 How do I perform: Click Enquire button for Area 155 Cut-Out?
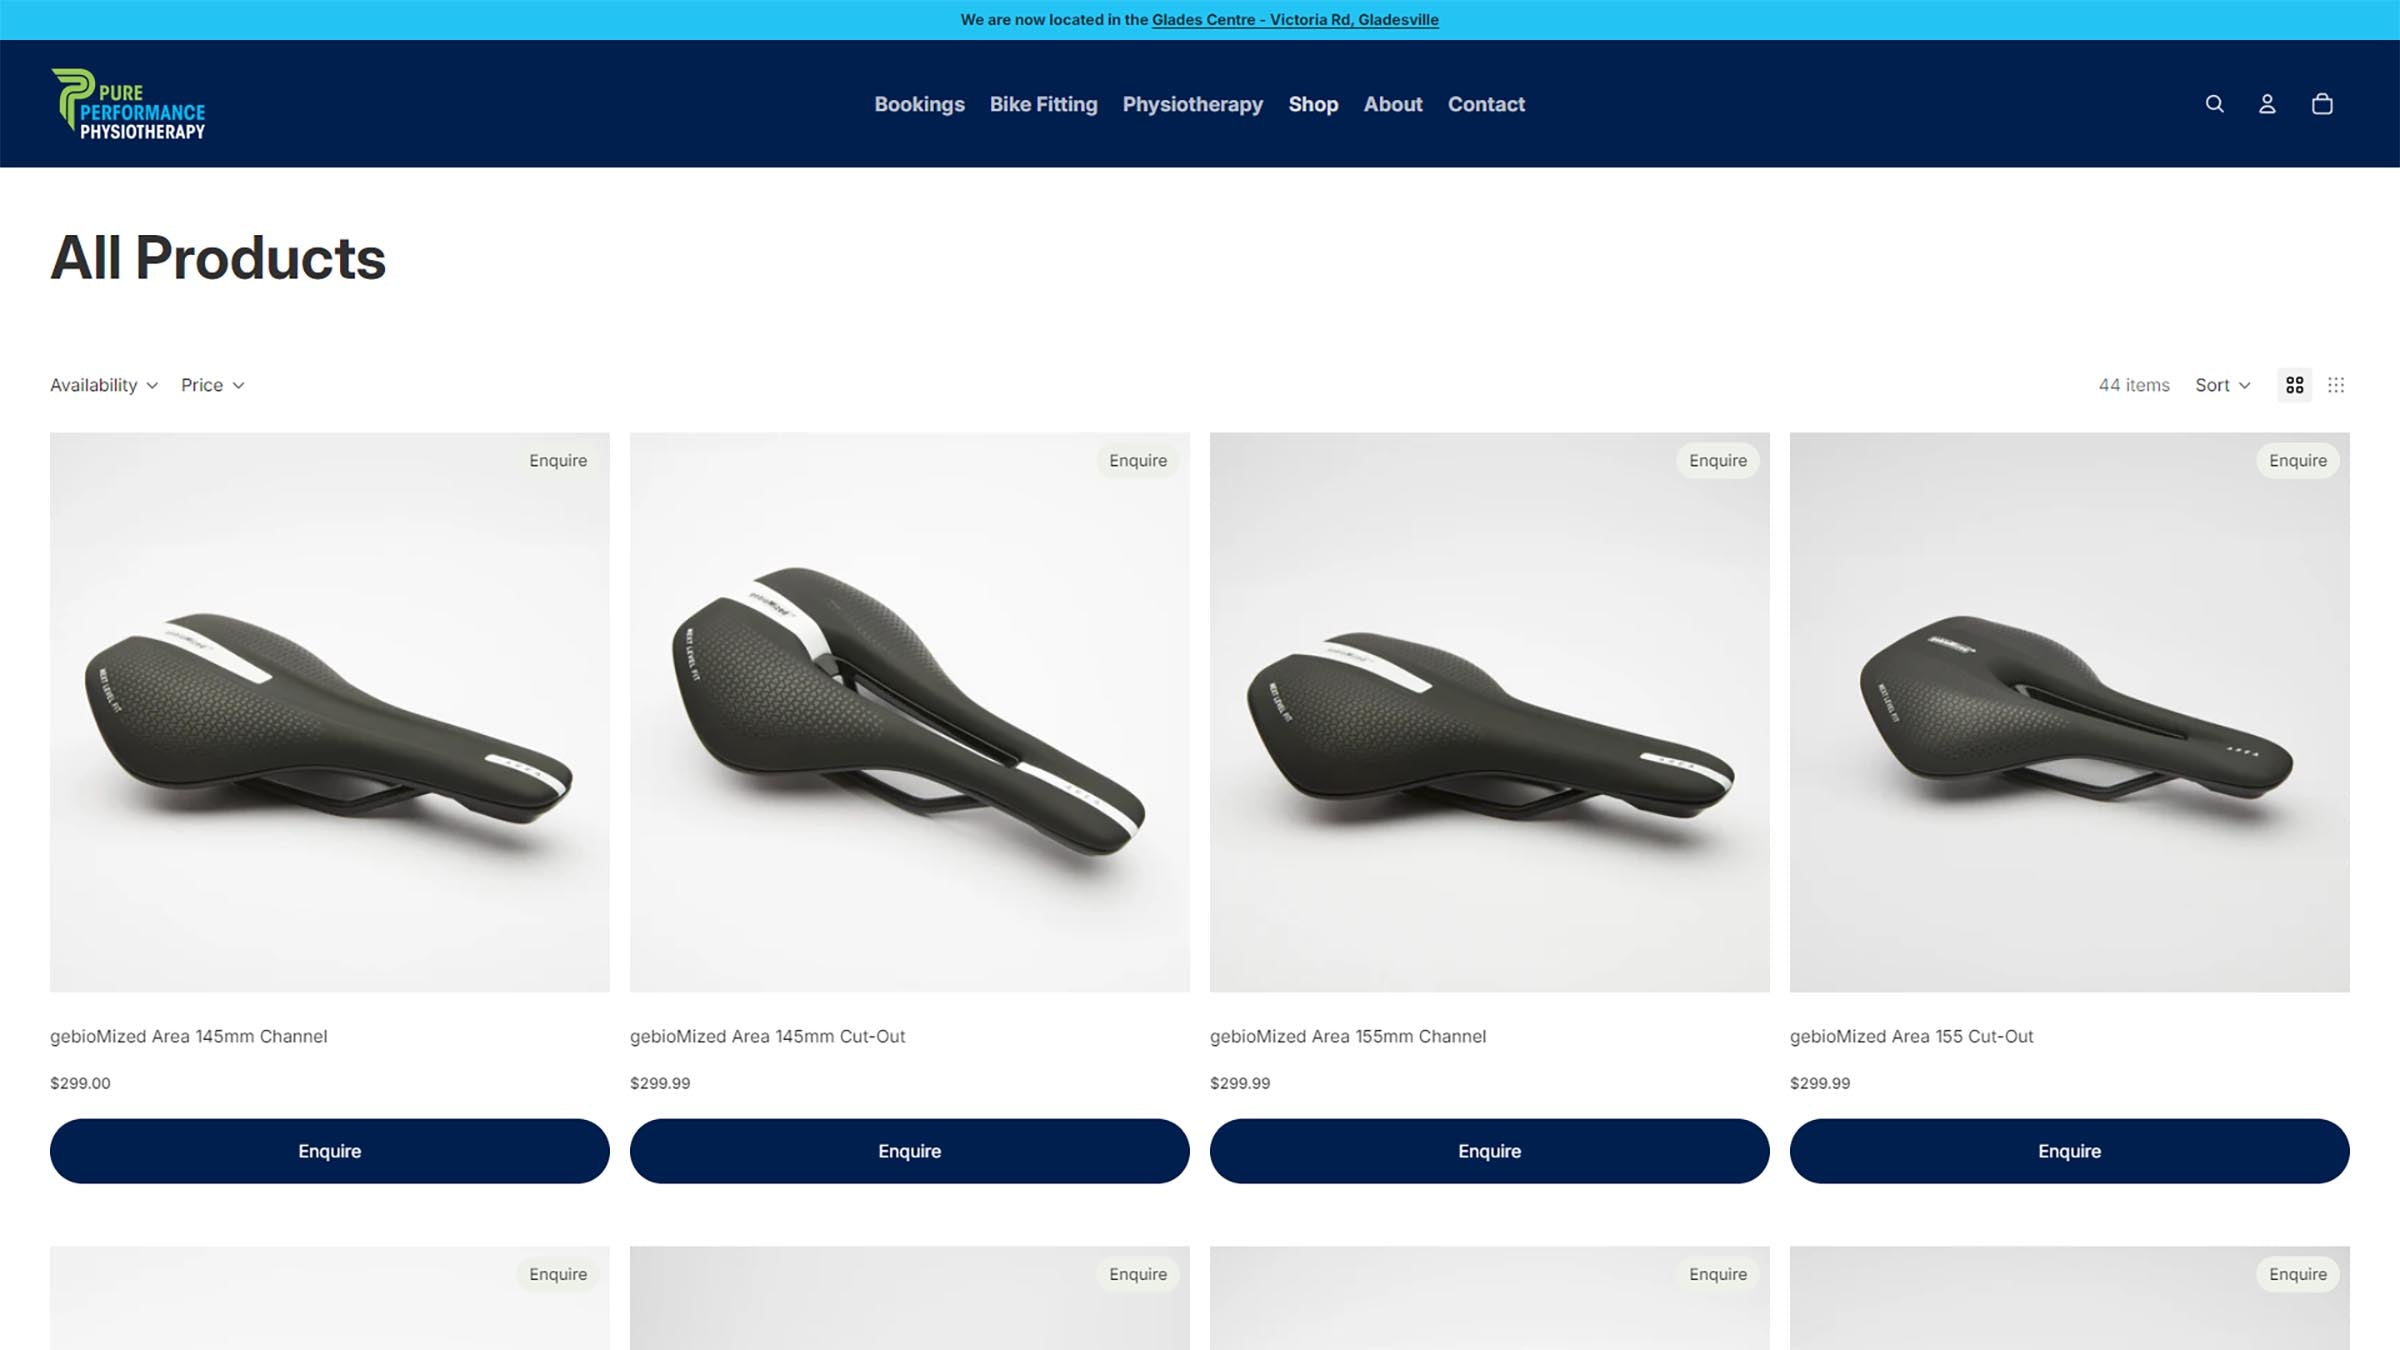(x=2070, y=1151)
